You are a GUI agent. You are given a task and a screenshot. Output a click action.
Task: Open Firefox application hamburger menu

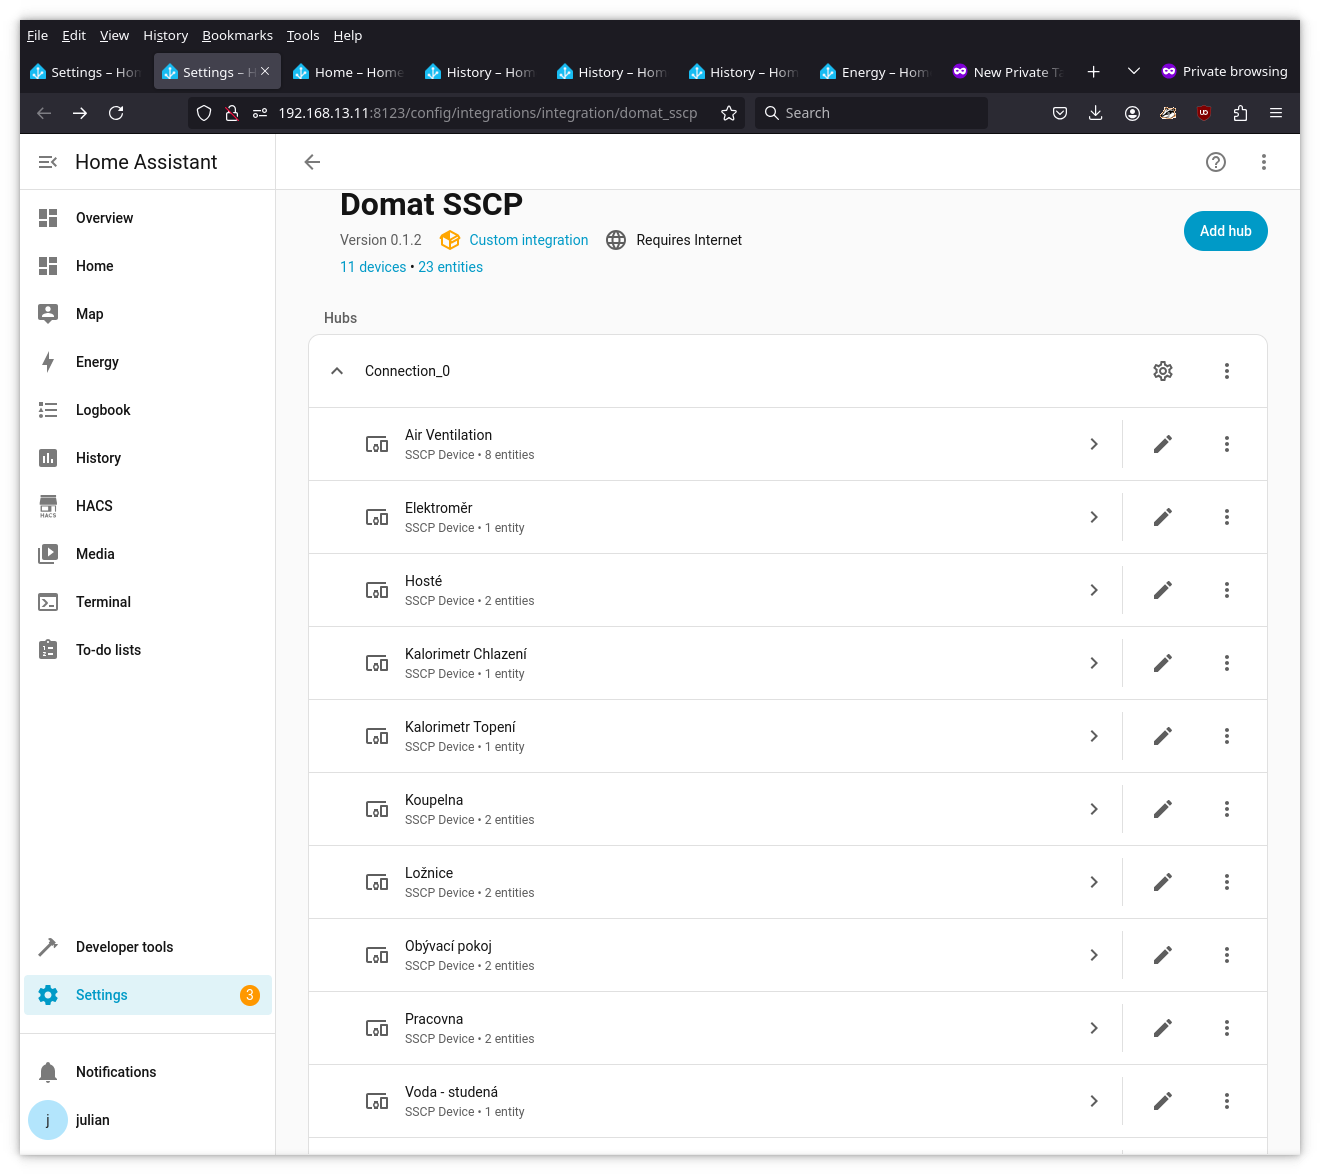click(1276, 113)
